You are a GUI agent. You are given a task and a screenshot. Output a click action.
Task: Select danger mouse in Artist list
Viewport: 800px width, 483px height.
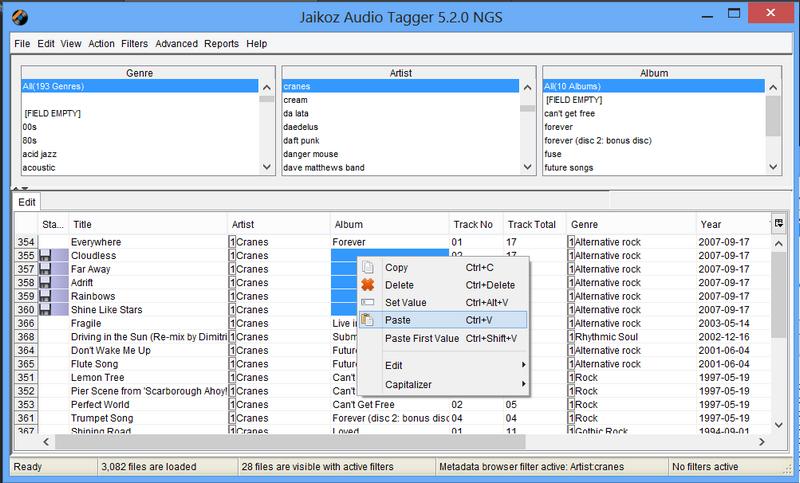coord(401,154)
